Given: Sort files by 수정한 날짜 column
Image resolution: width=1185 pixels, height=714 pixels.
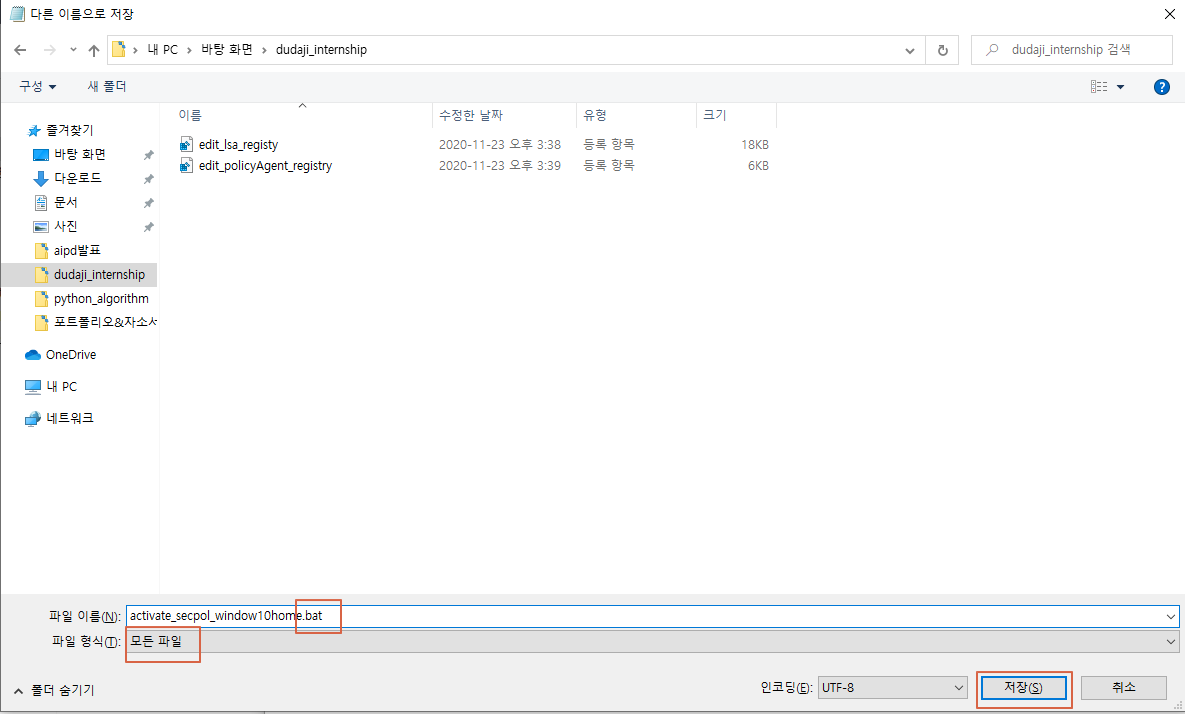Looking at the screenshot, I should [x=470, y=116].
